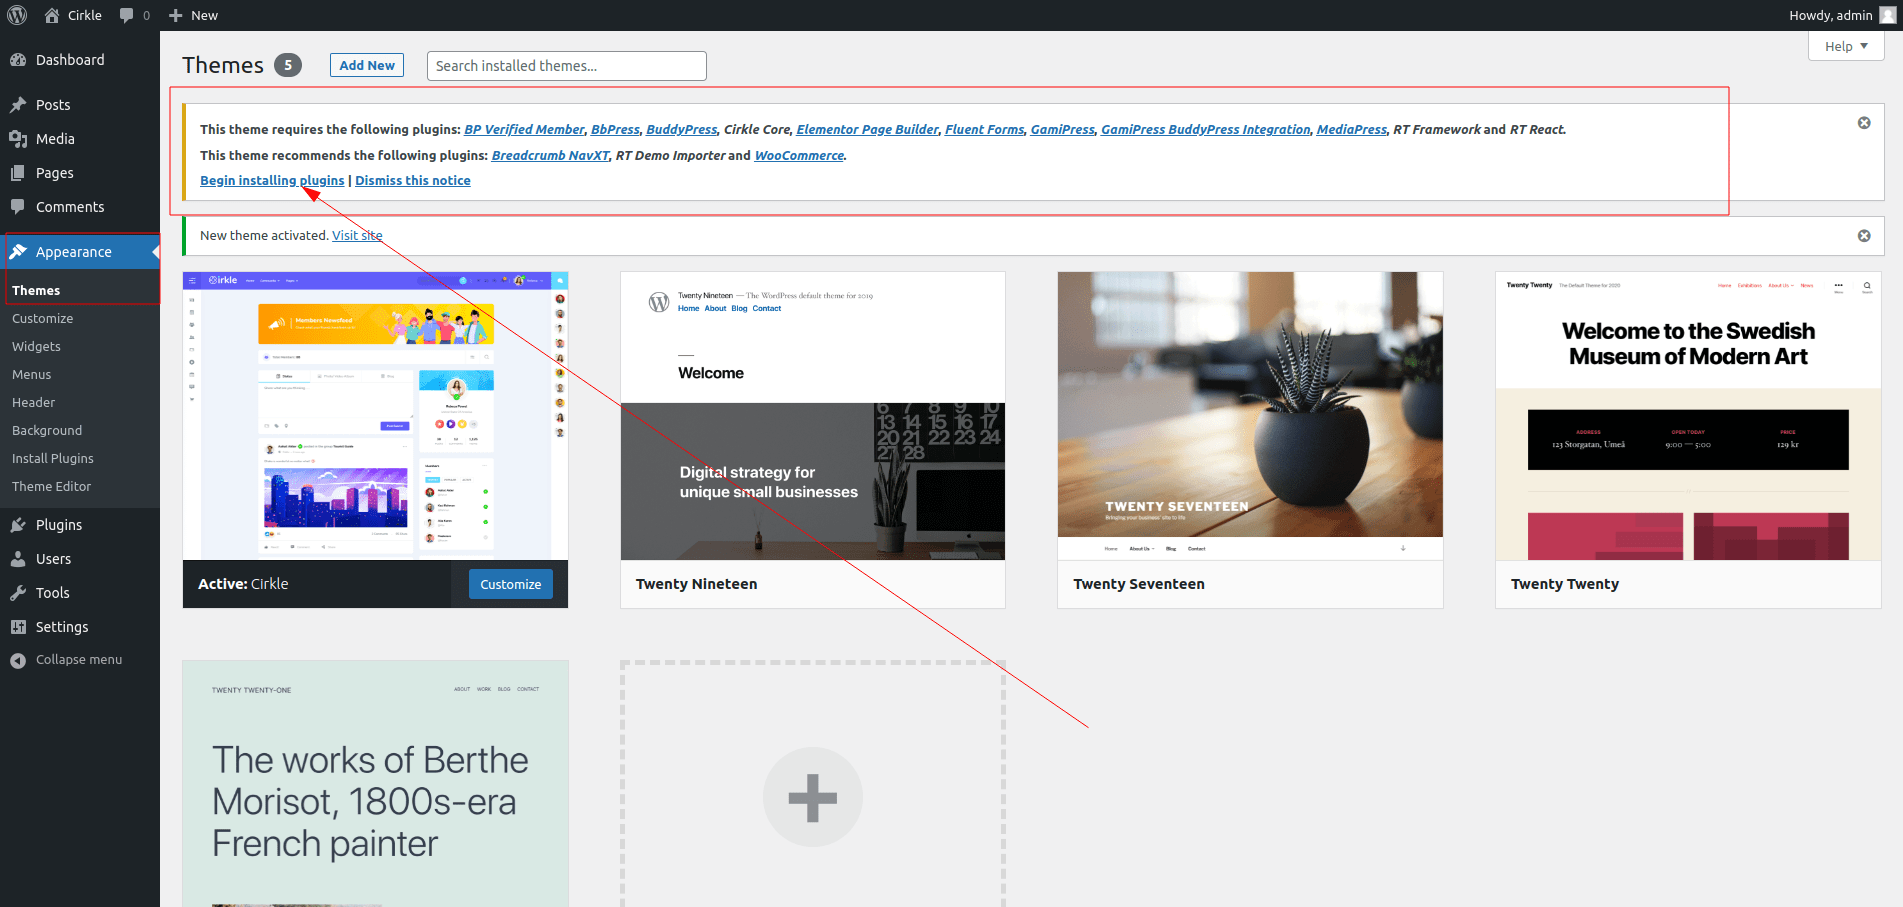Click the Add New theme button
The image size is (1903, 907).
[367, 65]
